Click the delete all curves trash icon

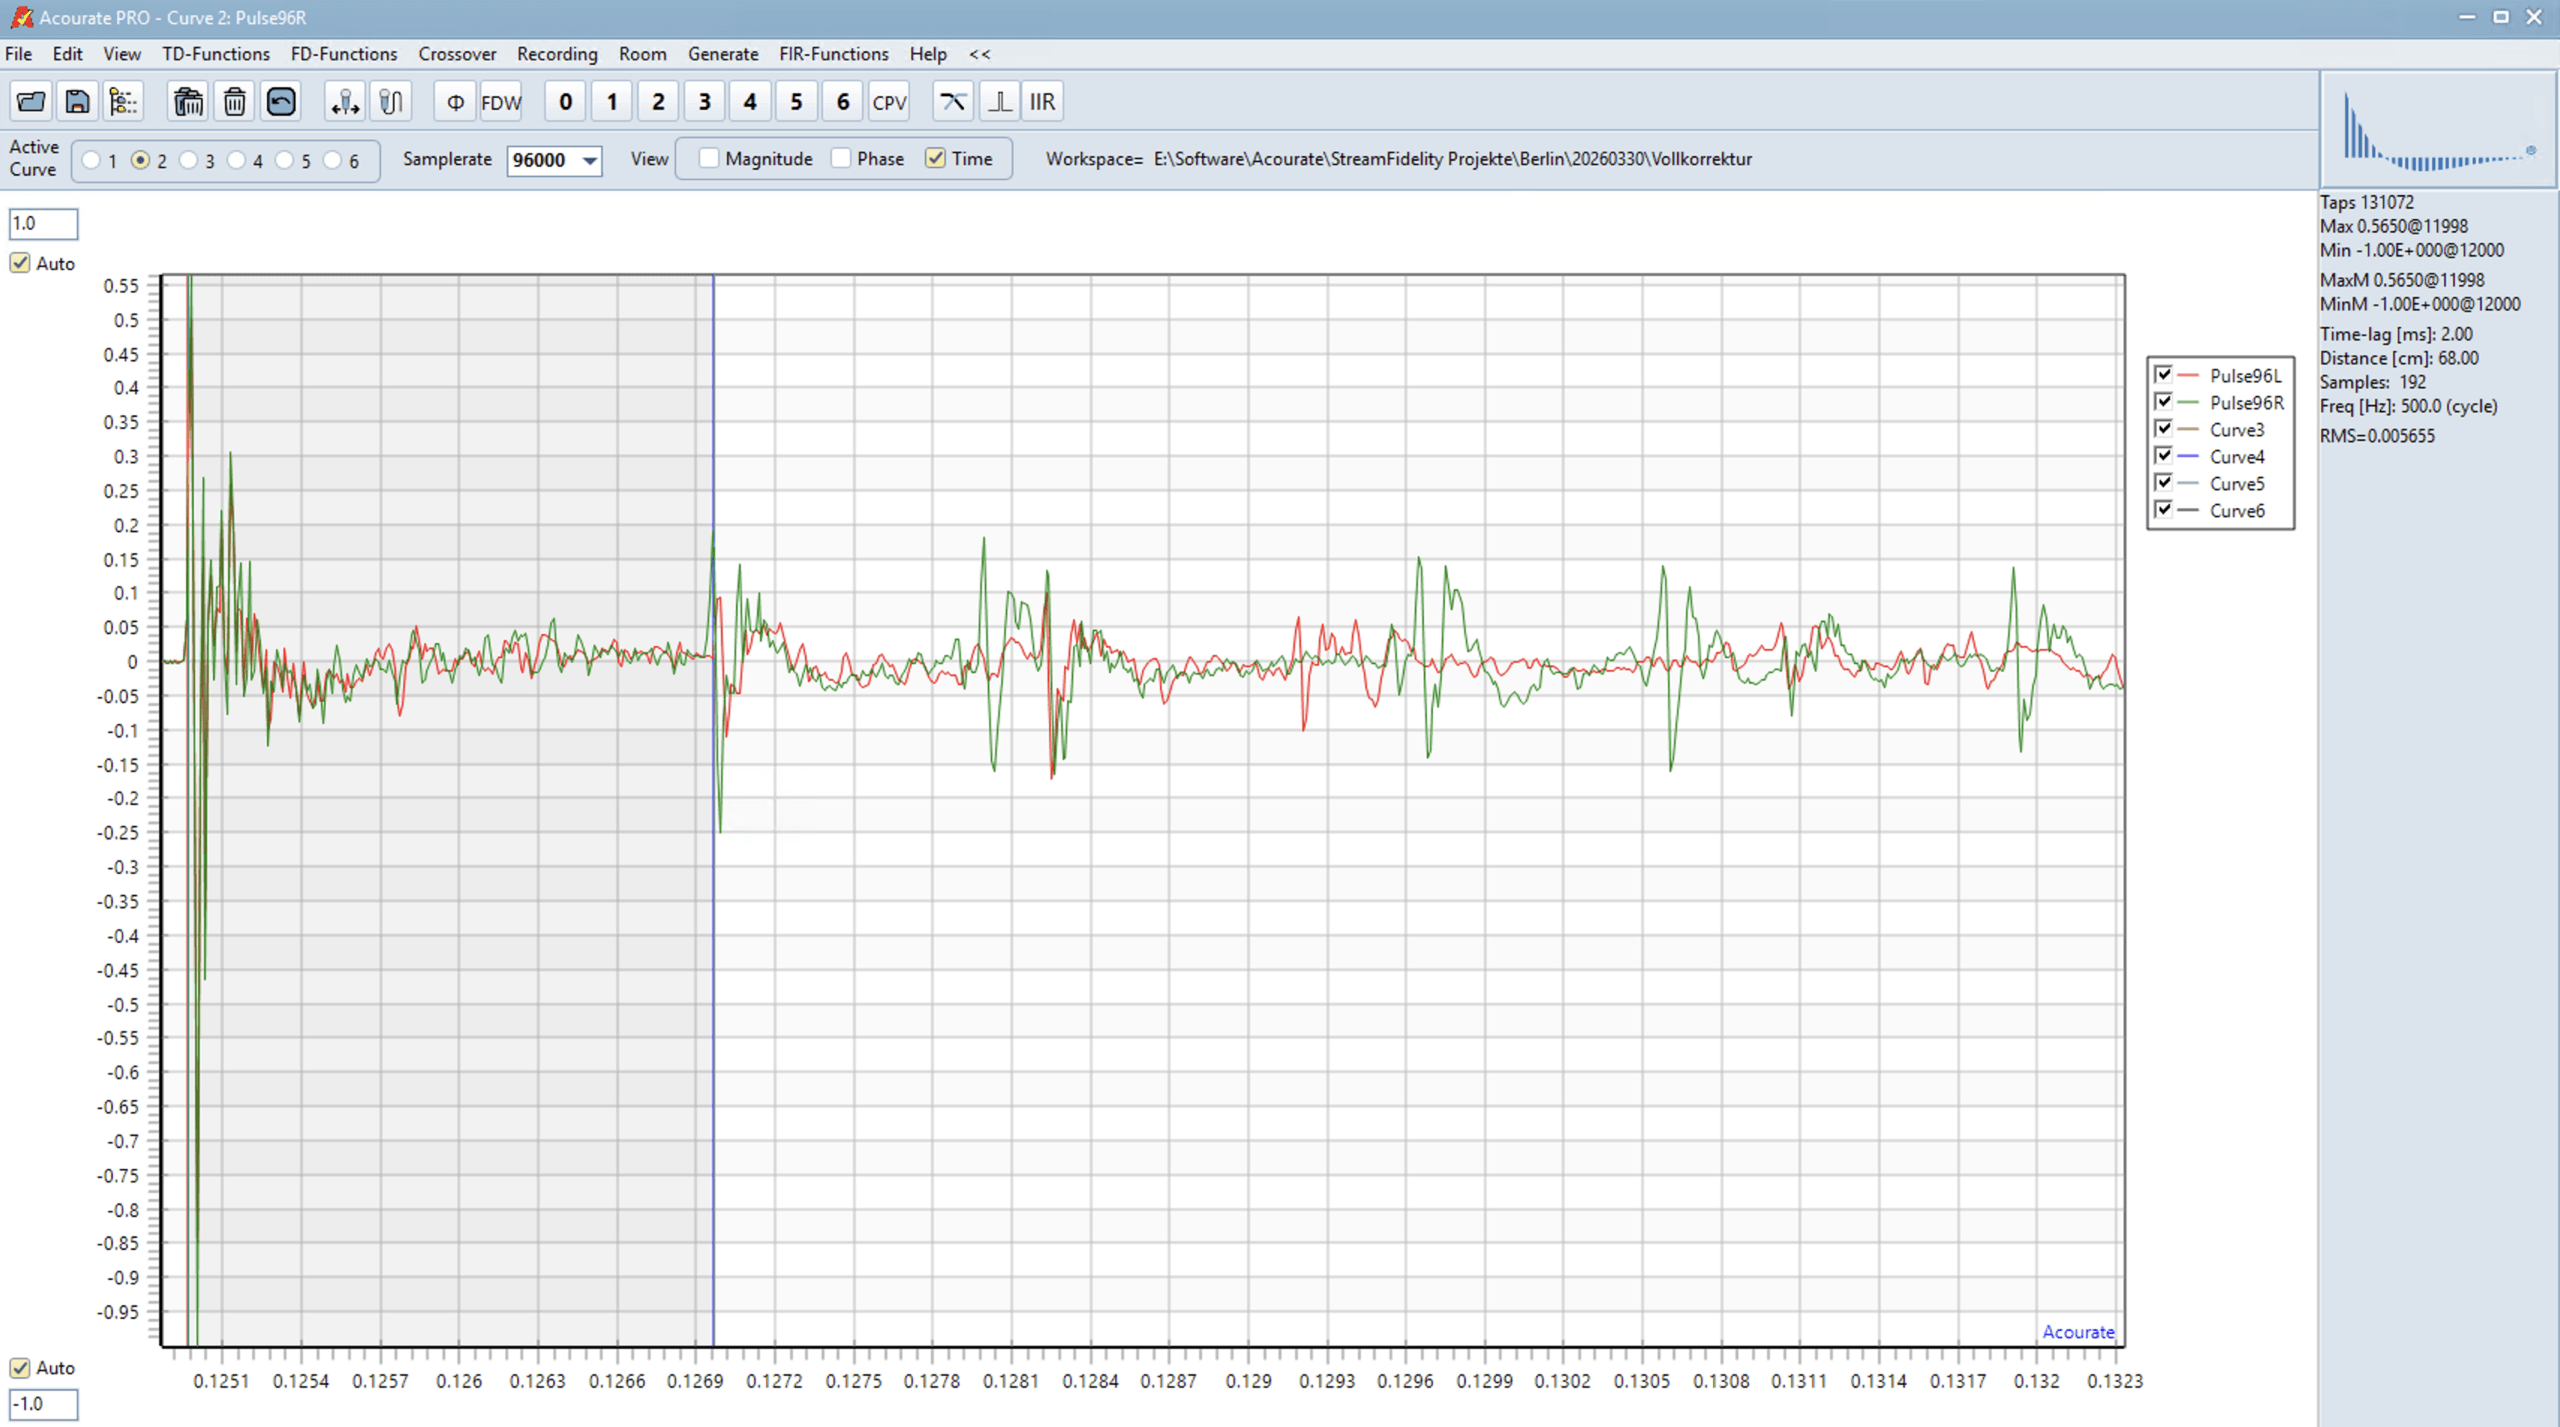point(188,102)
